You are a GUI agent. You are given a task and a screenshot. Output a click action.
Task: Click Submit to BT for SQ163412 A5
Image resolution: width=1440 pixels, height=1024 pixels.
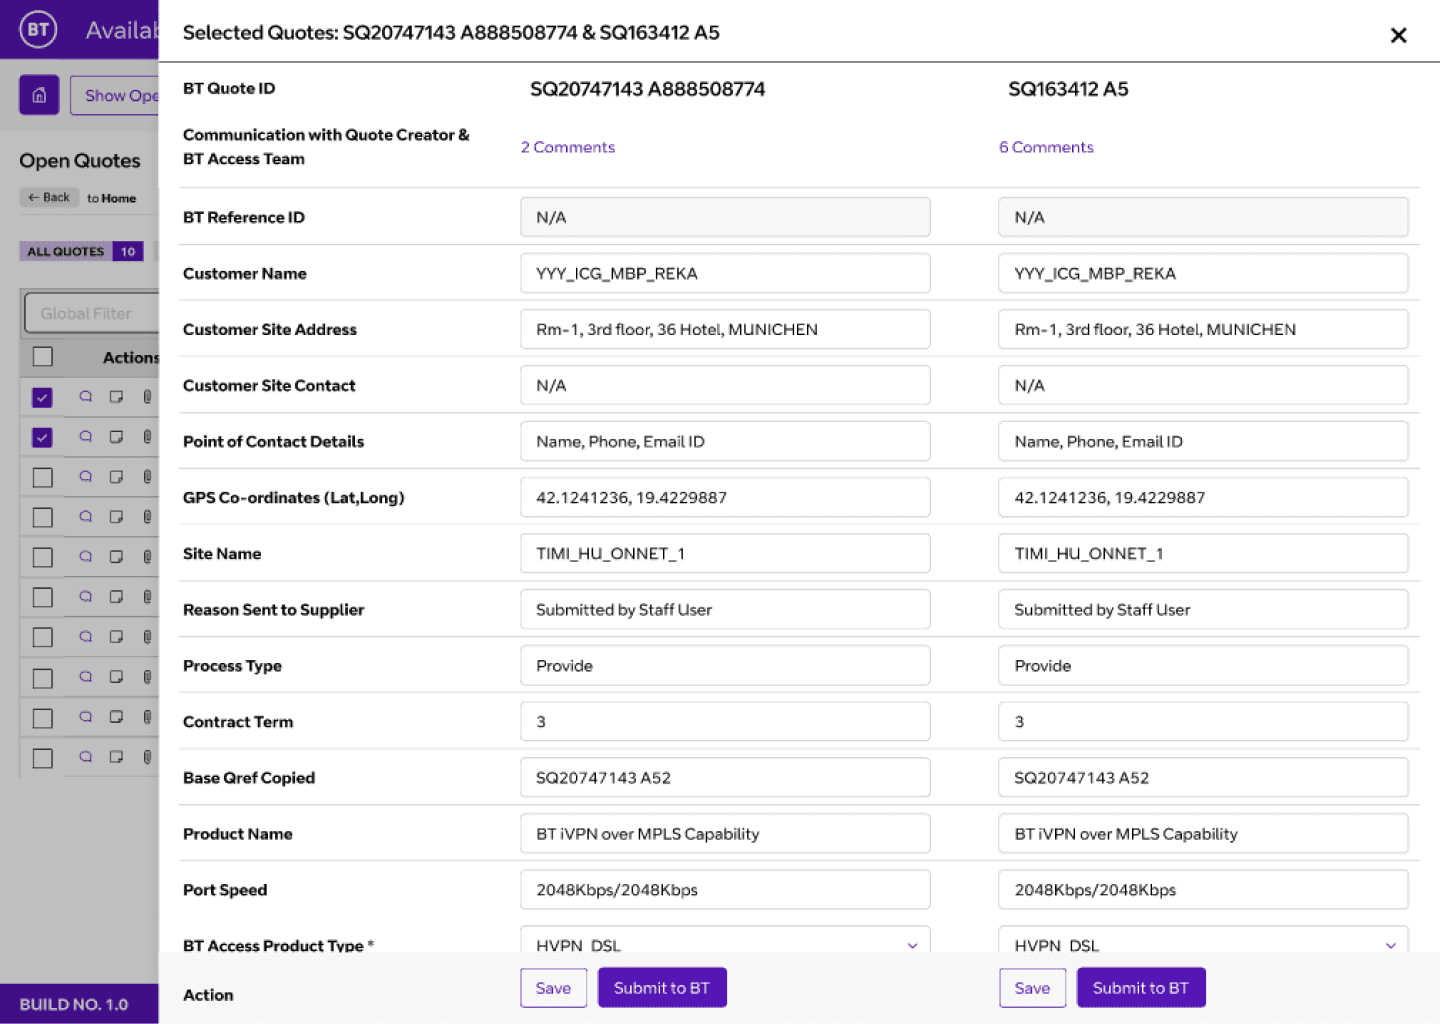coord(1141,988)
